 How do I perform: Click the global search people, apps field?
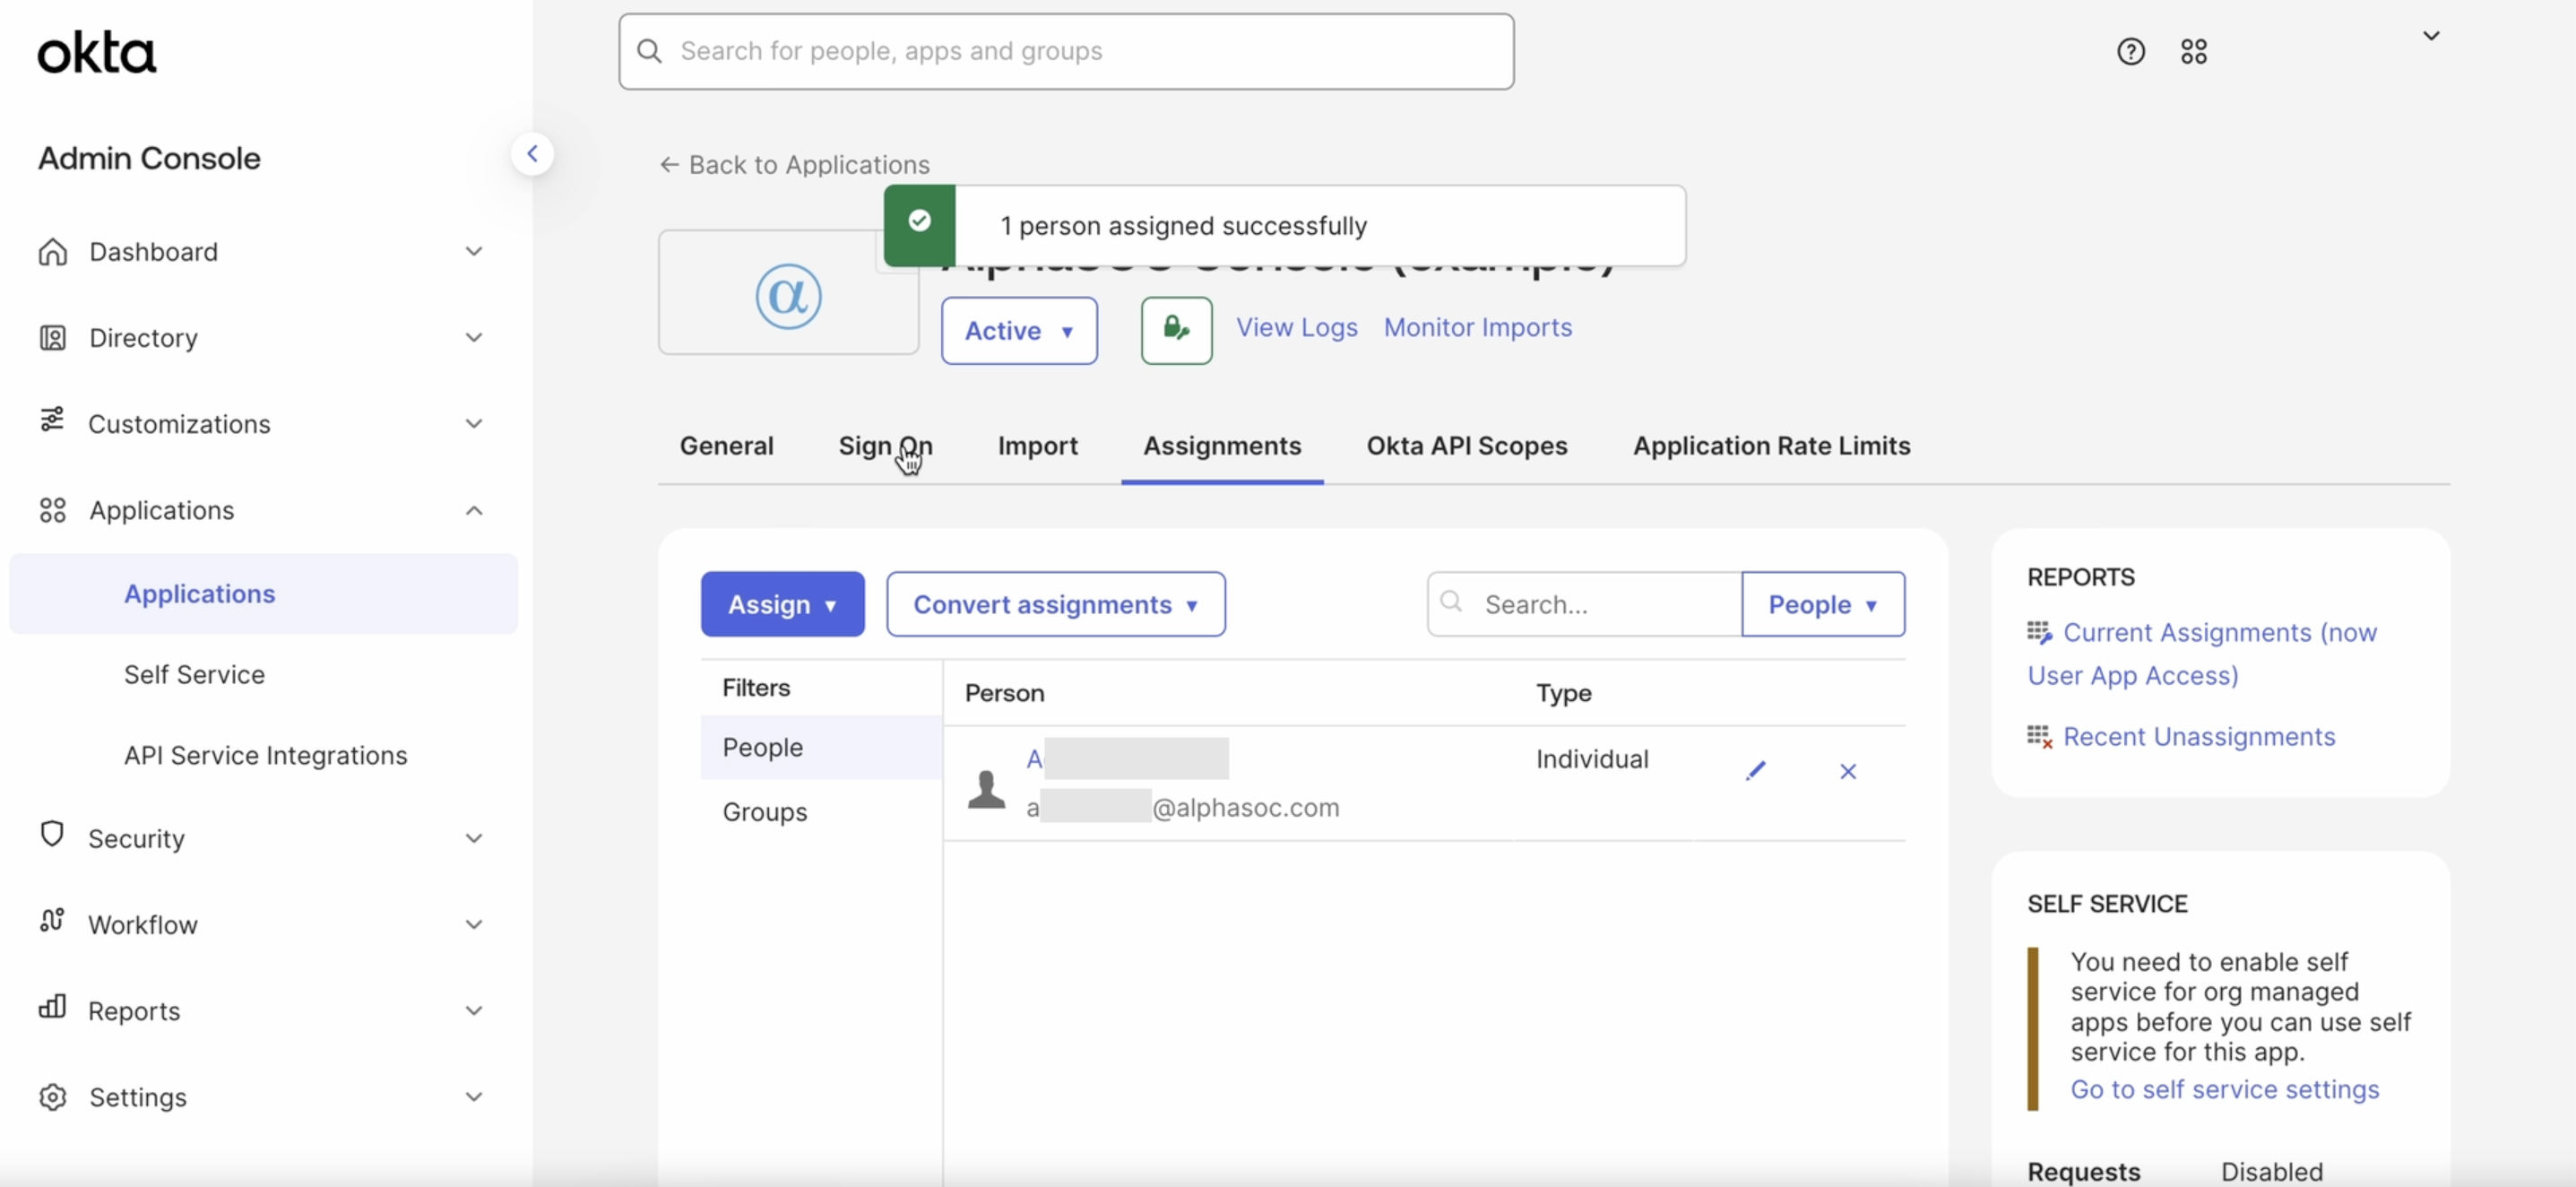1065,51
